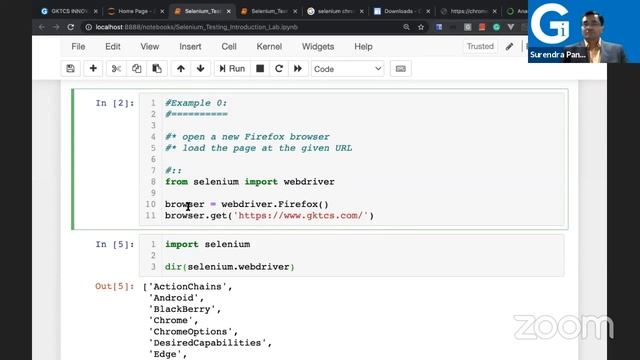
Task: Click the Surendra Pan... video thumbnail
Action: [x=584, y=31]
